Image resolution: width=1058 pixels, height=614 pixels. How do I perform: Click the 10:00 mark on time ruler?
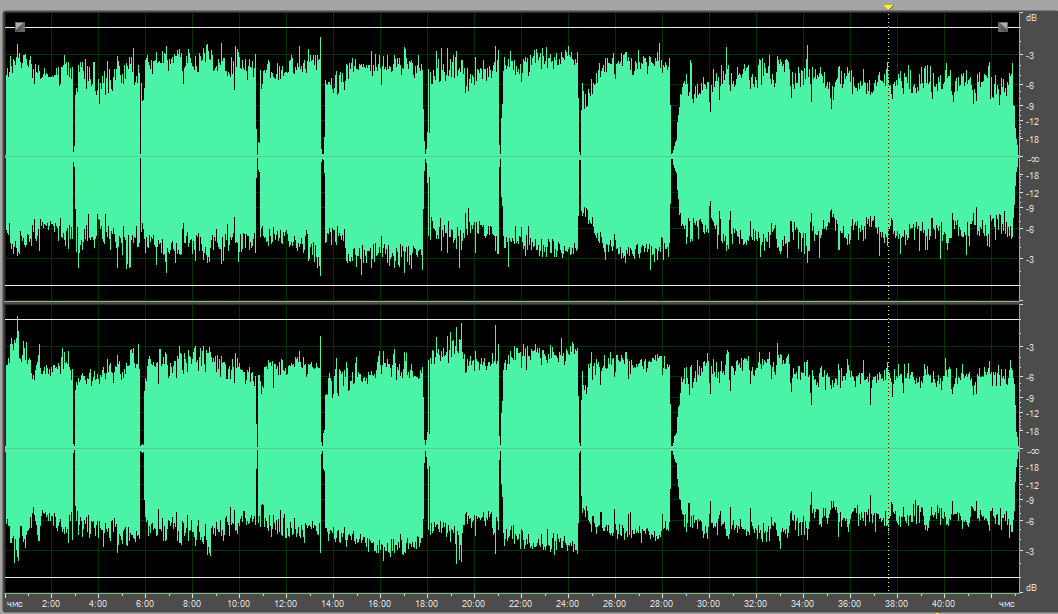tap(239, 604)
